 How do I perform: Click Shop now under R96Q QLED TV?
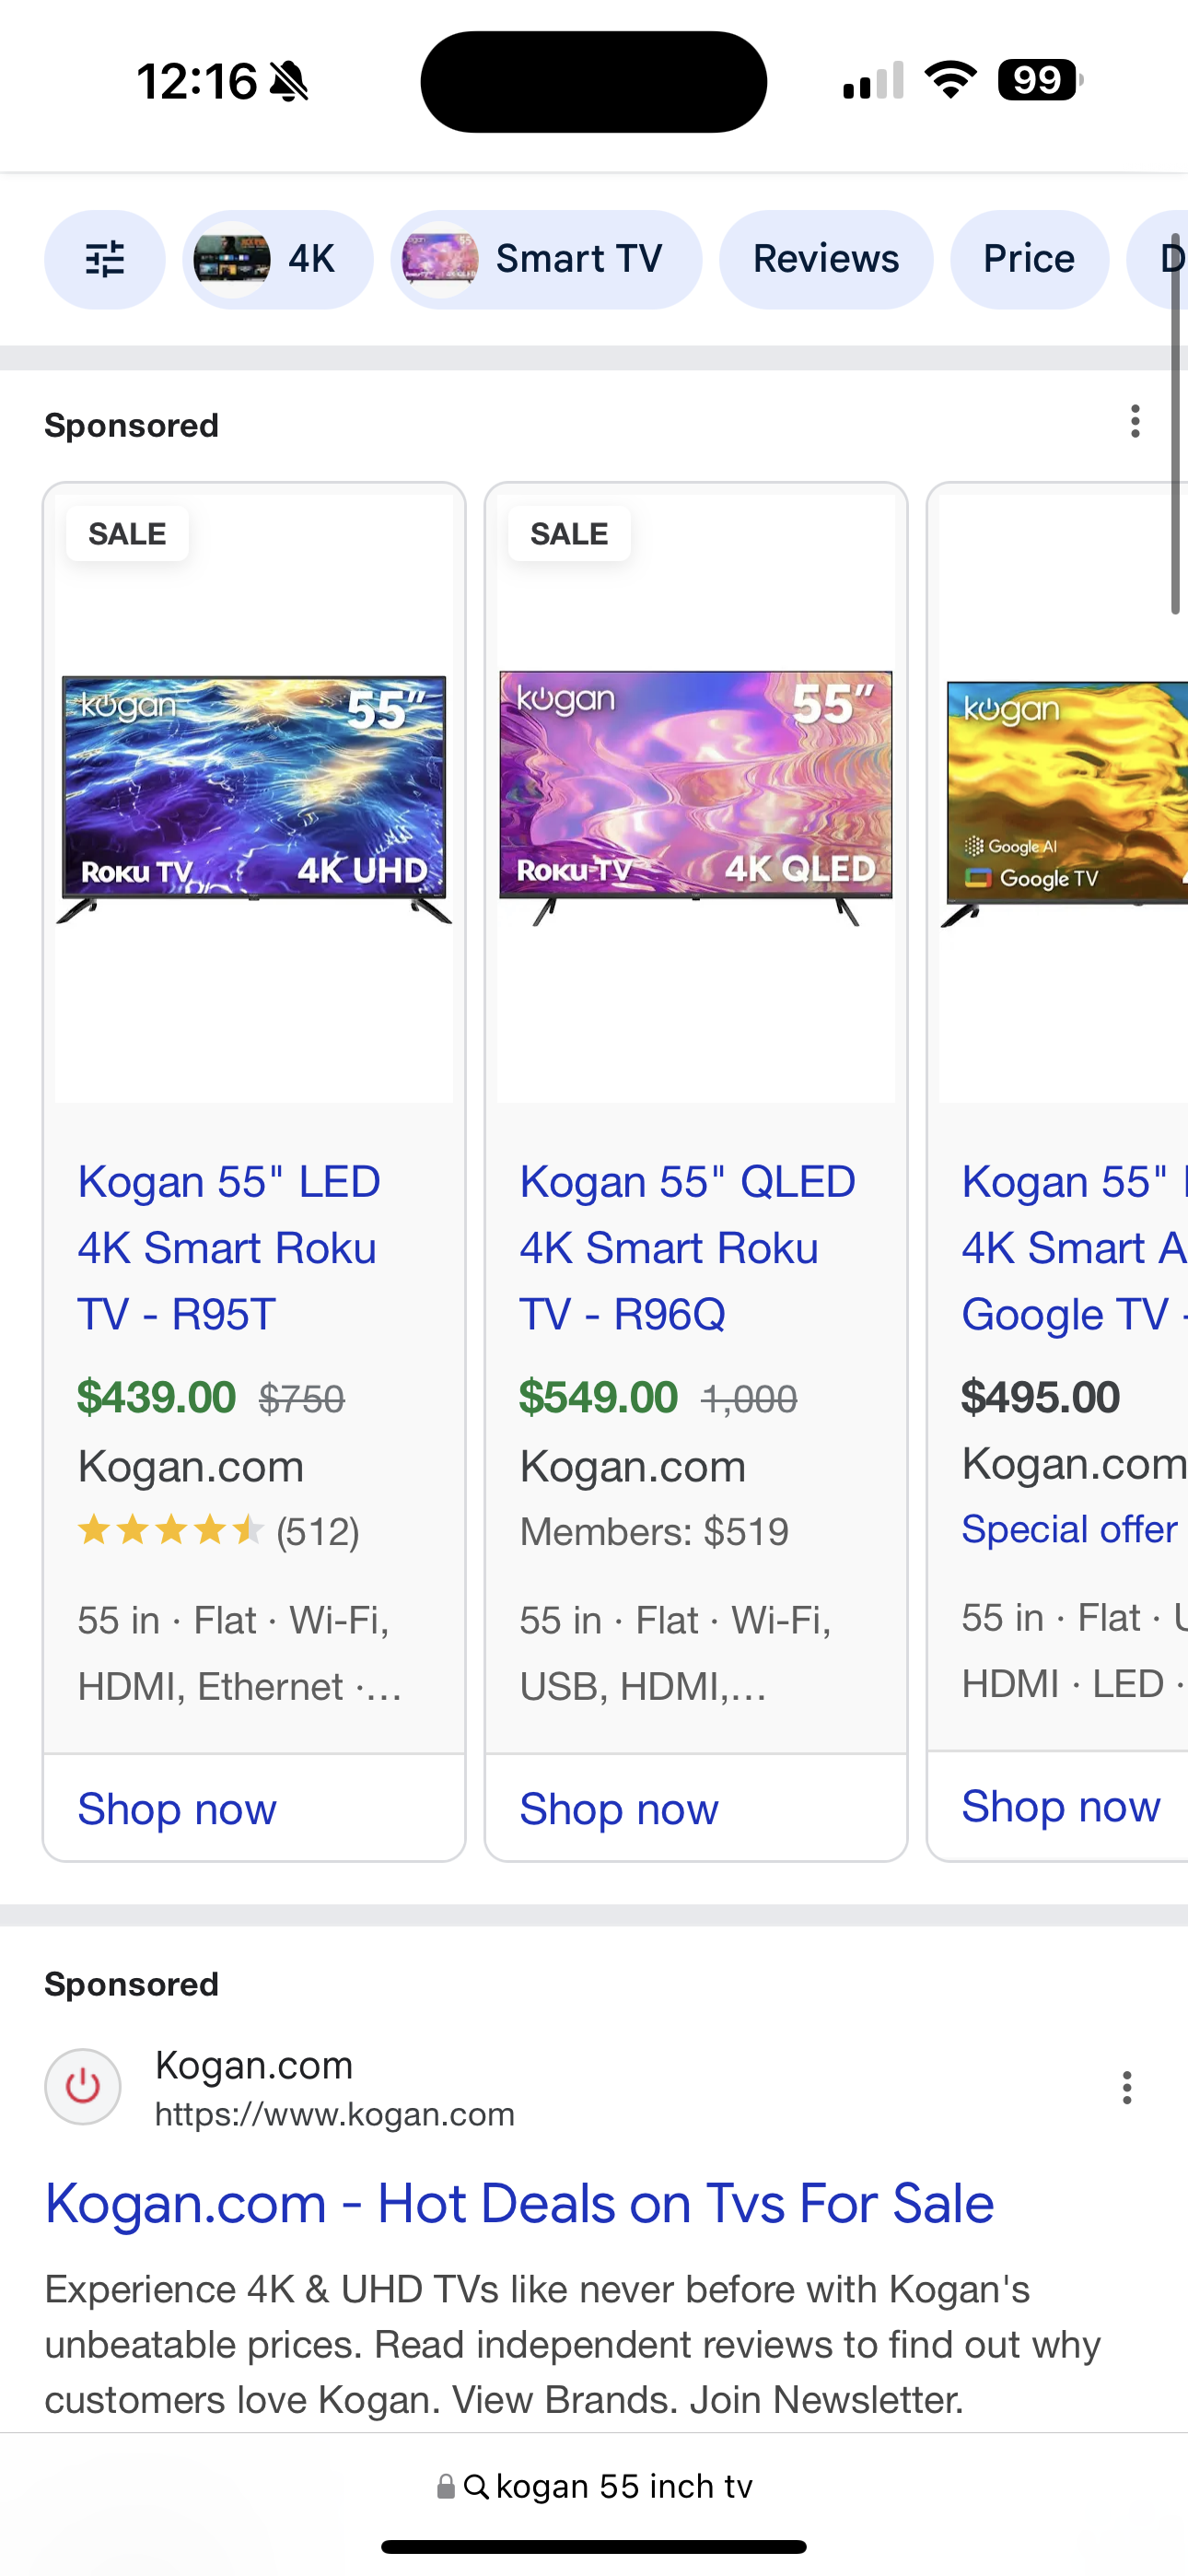(x=618, y=1809)
